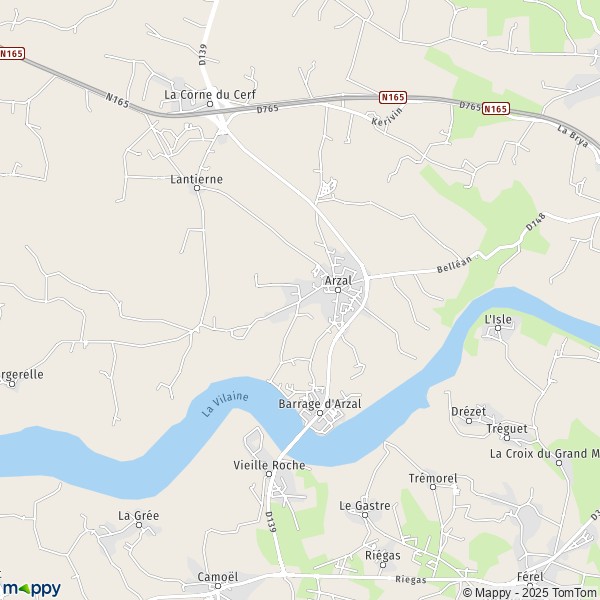Select the Riégas locality marker
This screenshot has width=600, height=600.
(x=383, y=565)
